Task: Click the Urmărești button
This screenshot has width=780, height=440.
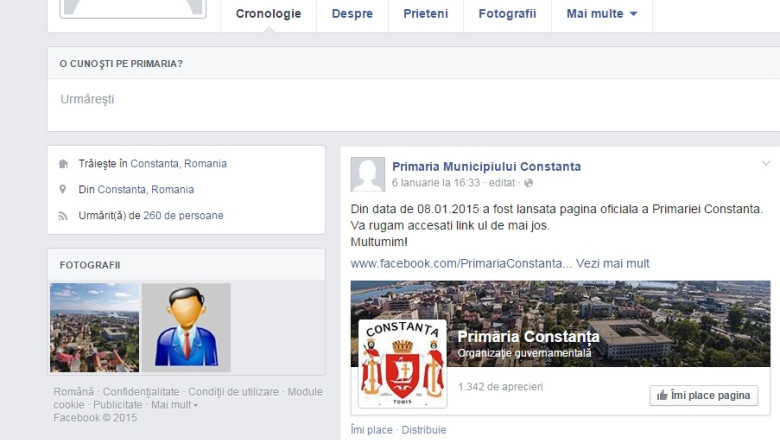Action: click(88, 99)
